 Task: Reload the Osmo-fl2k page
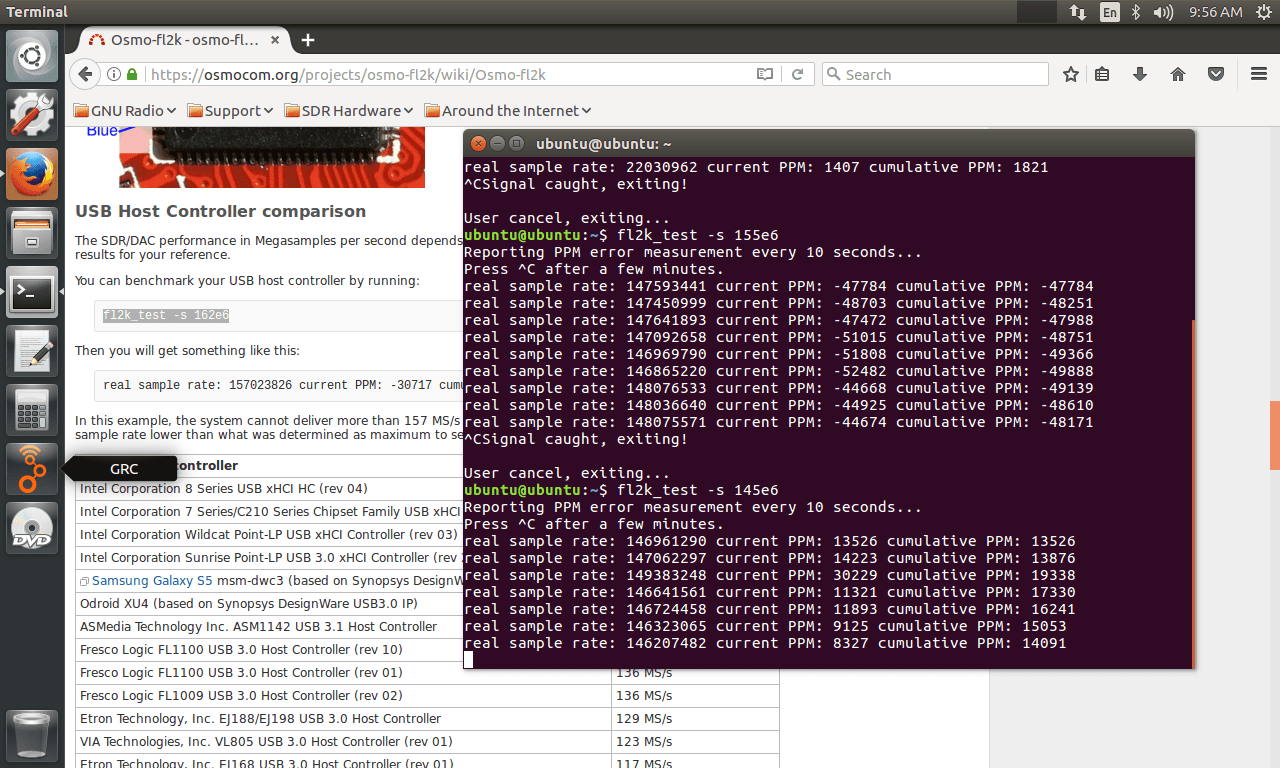coord(797,74)
